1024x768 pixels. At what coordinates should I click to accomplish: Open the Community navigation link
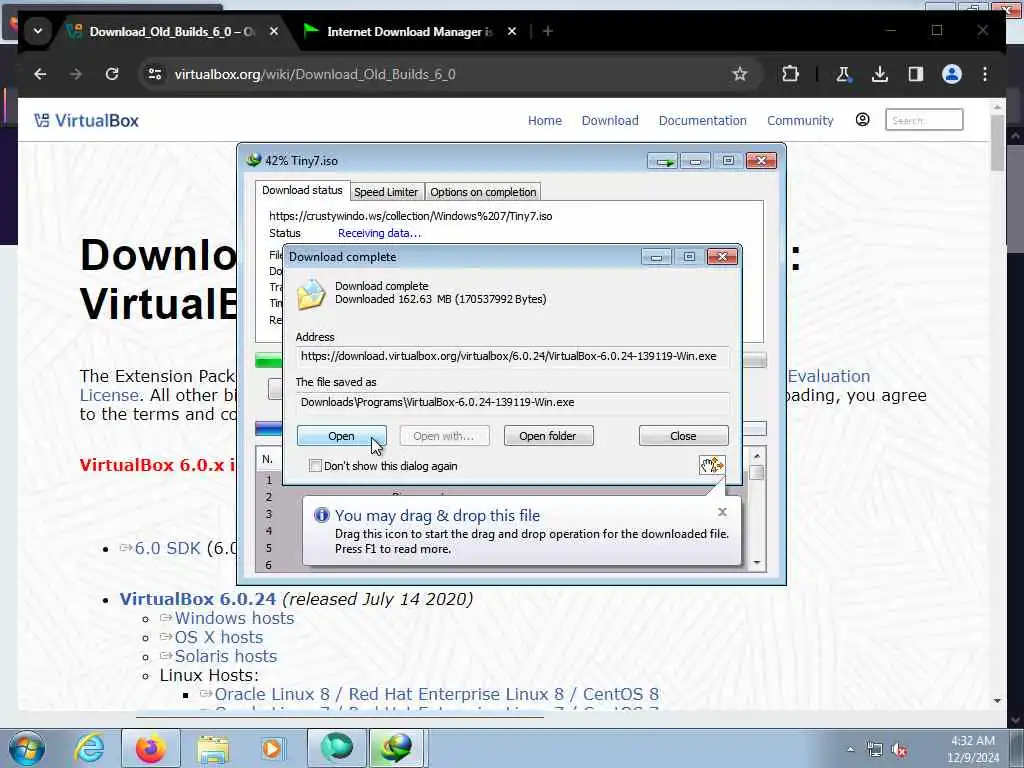tap(800, 121)
